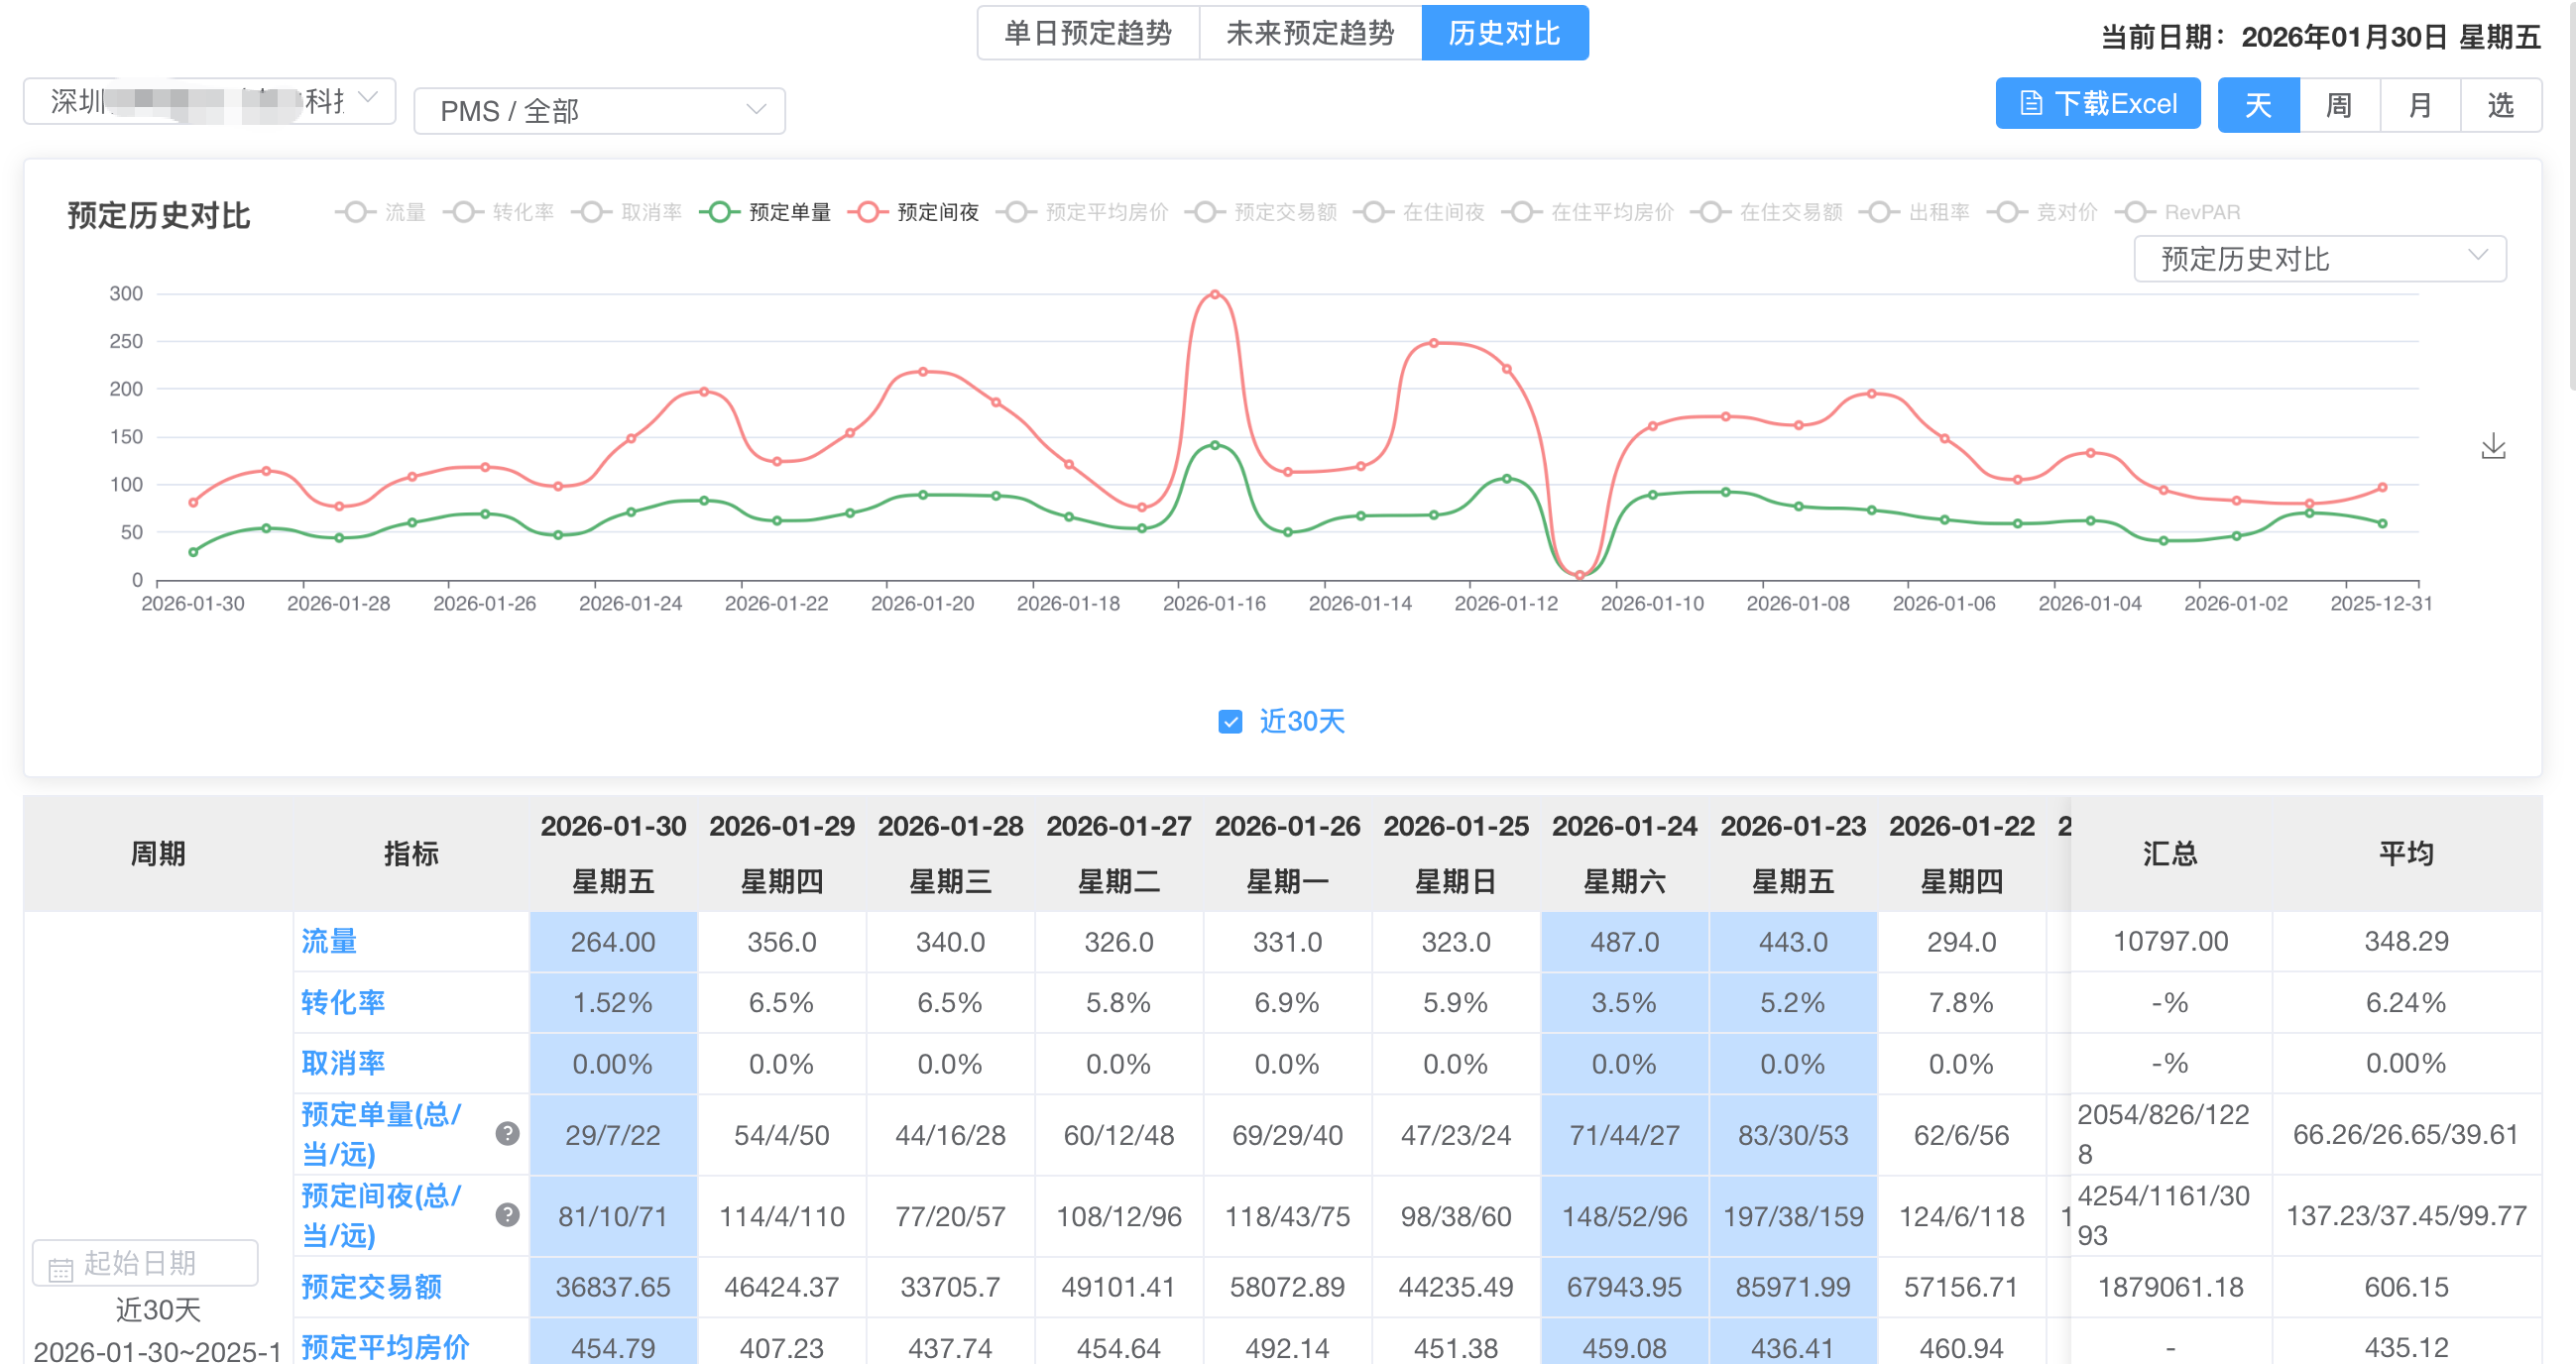The image size is (2576, 1364).
Task: Hide 预定间夜 red series via legend
Action: coord(867,212)
